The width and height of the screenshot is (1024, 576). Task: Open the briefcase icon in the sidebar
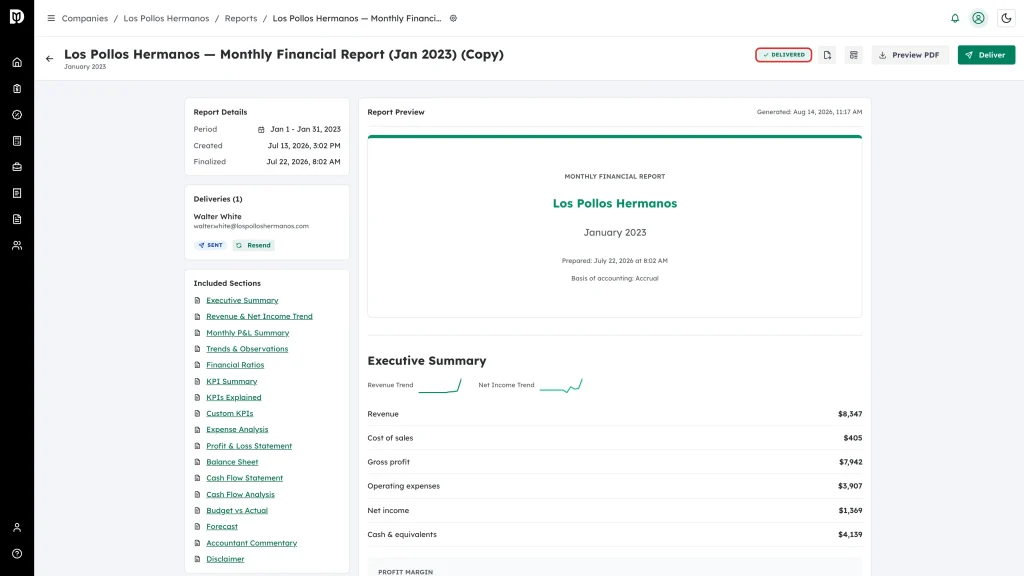click(17, 167)
